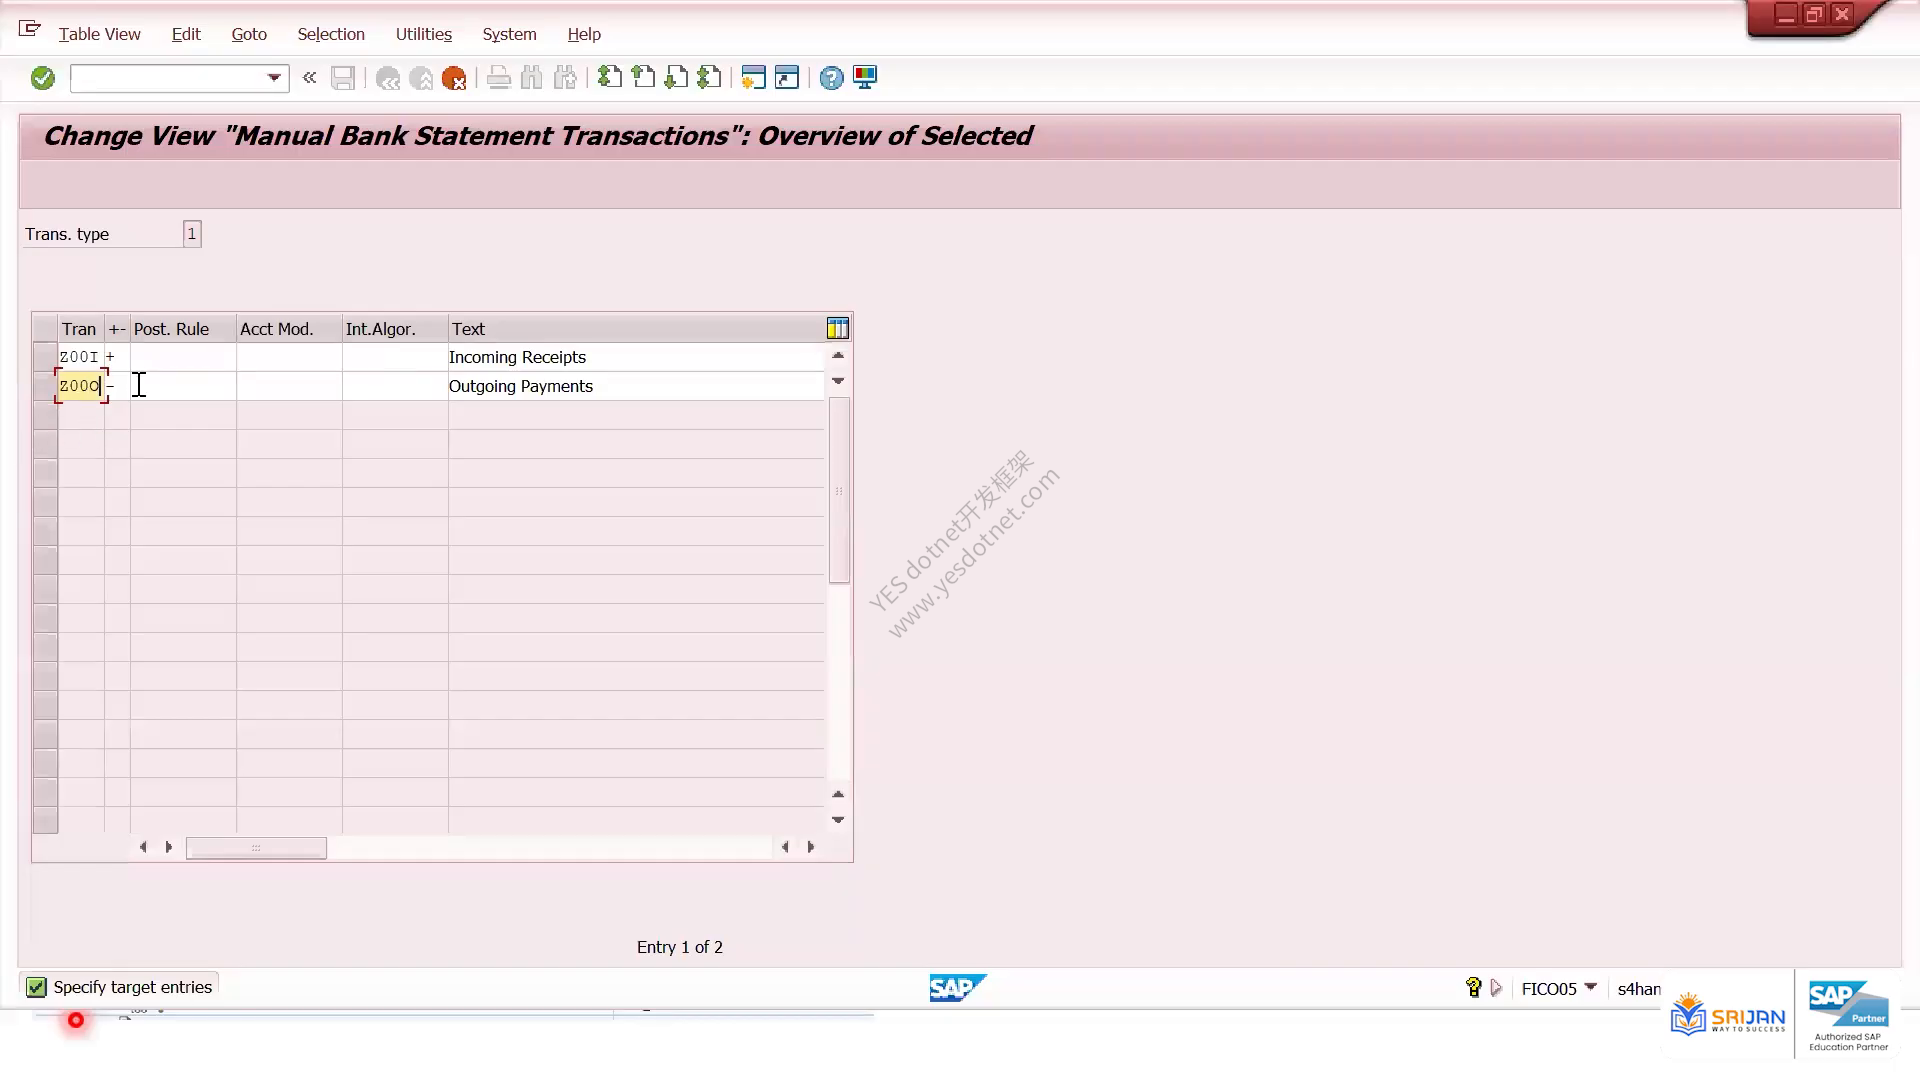Click the Find binoculars icon
This screenshot has height=1080, width=1920.
pos(532,78)
